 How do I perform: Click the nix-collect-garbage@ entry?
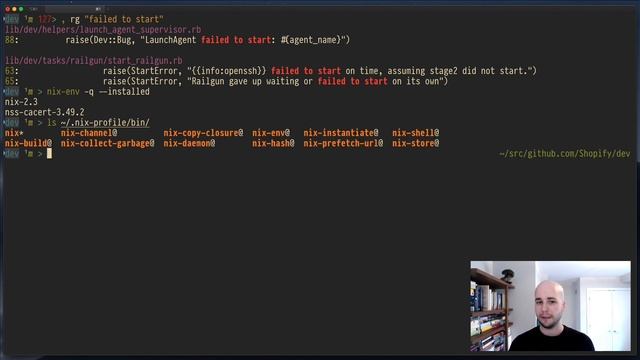pyautogui.click(x=108, y=143)
